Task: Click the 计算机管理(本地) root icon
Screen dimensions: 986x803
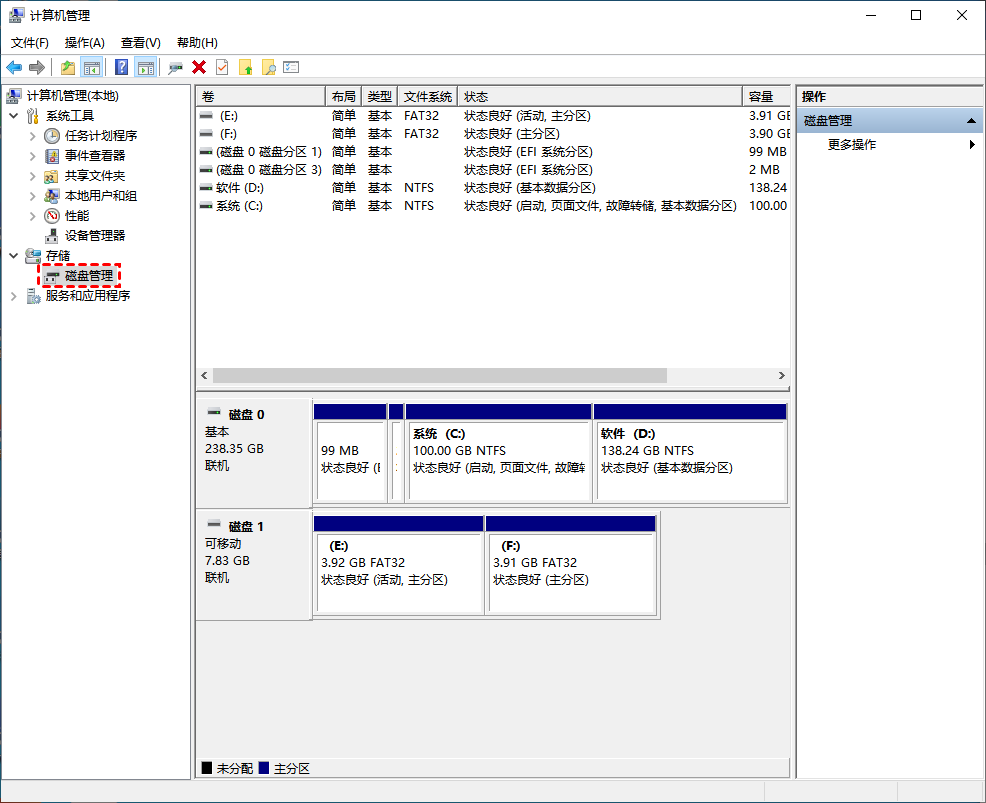Action: (14, 96)
